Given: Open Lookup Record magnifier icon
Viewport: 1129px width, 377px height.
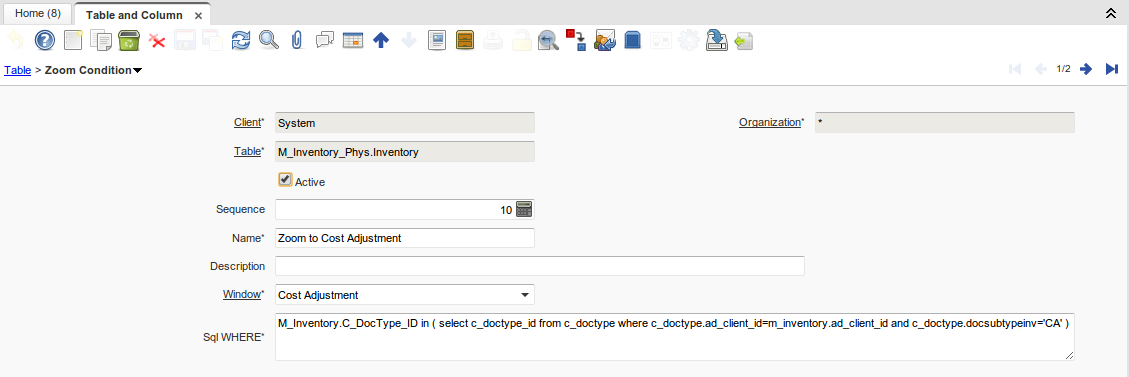Looking at the screenshot, I should [269, 40].
